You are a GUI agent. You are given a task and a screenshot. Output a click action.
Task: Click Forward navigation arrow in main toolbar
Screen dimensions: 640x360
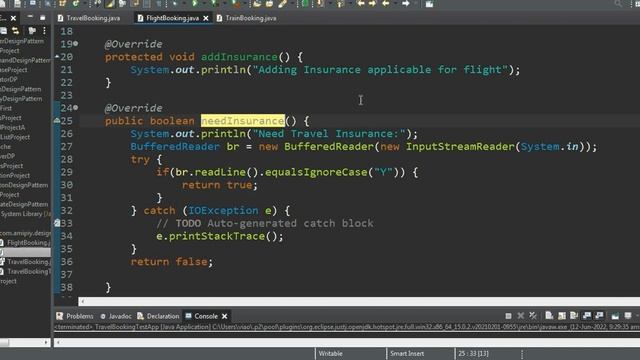point(373,4)
